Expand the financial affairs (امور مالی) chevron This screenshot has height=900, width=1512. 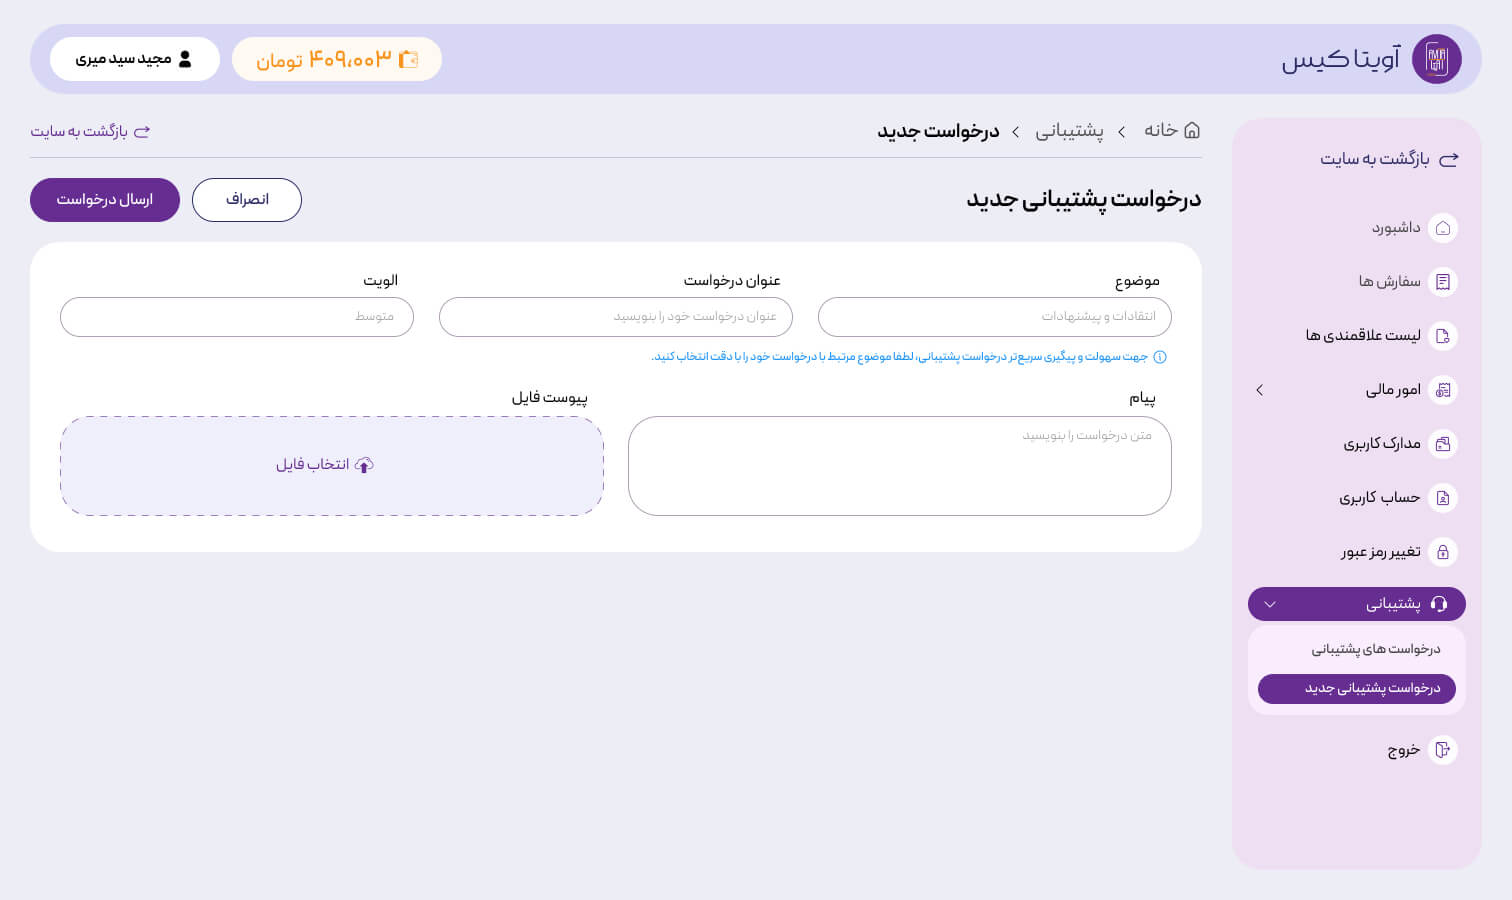pos(1260,390)
